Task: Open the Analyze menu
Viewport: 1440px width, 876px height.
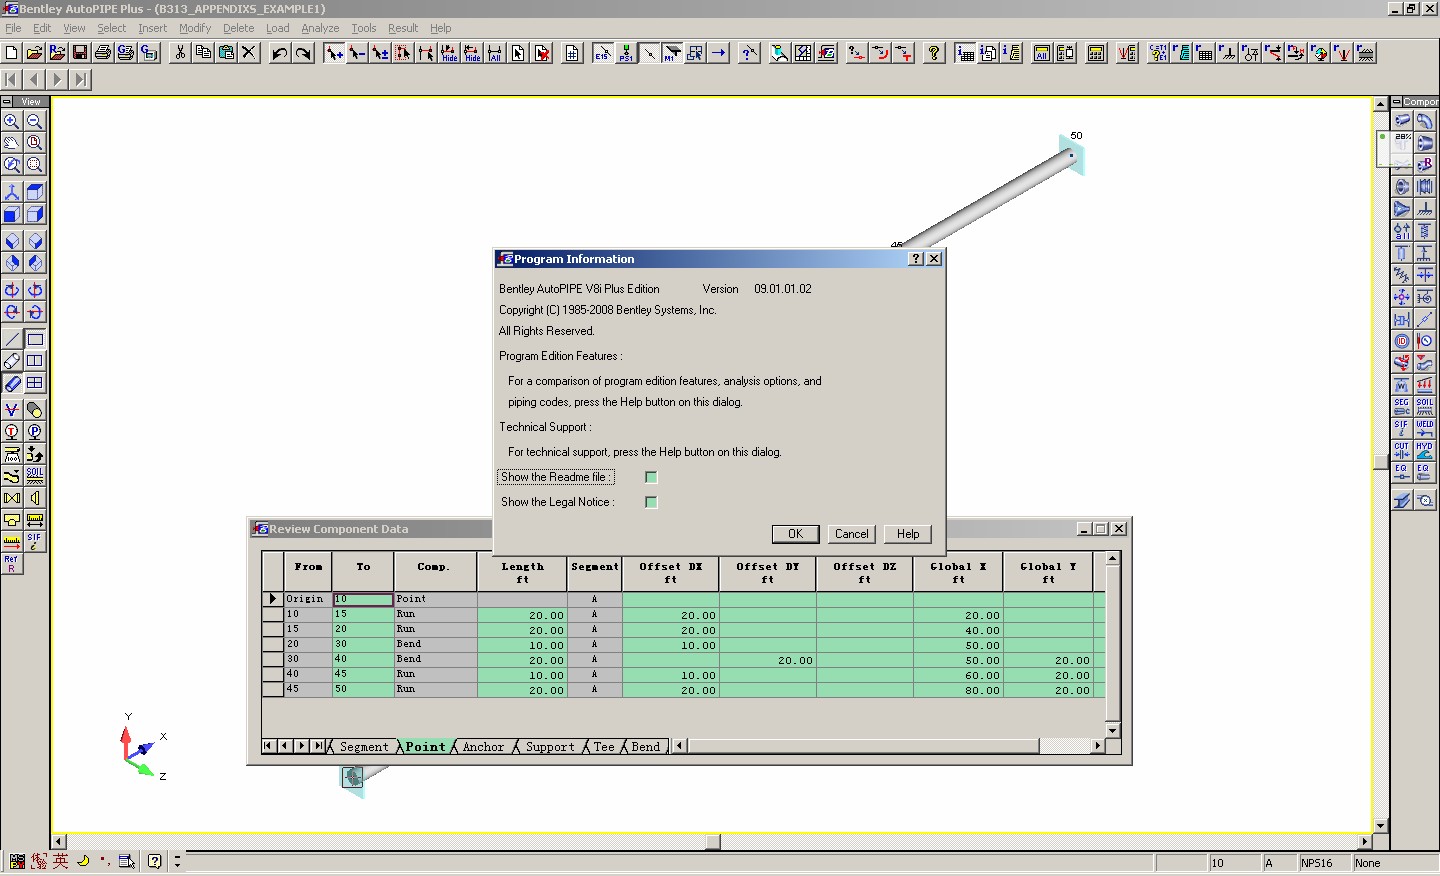Action: (x=320, y=28)
